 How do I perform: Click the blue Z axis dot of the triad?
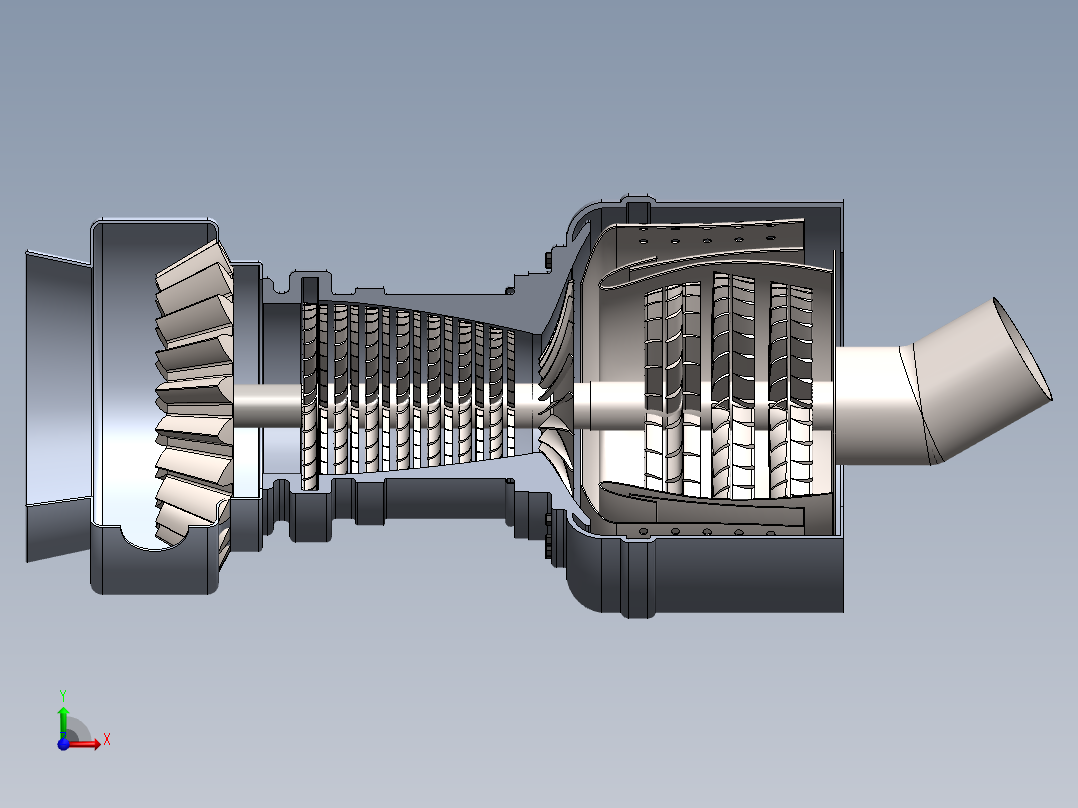pyautogui.click(x=63, y=744)
